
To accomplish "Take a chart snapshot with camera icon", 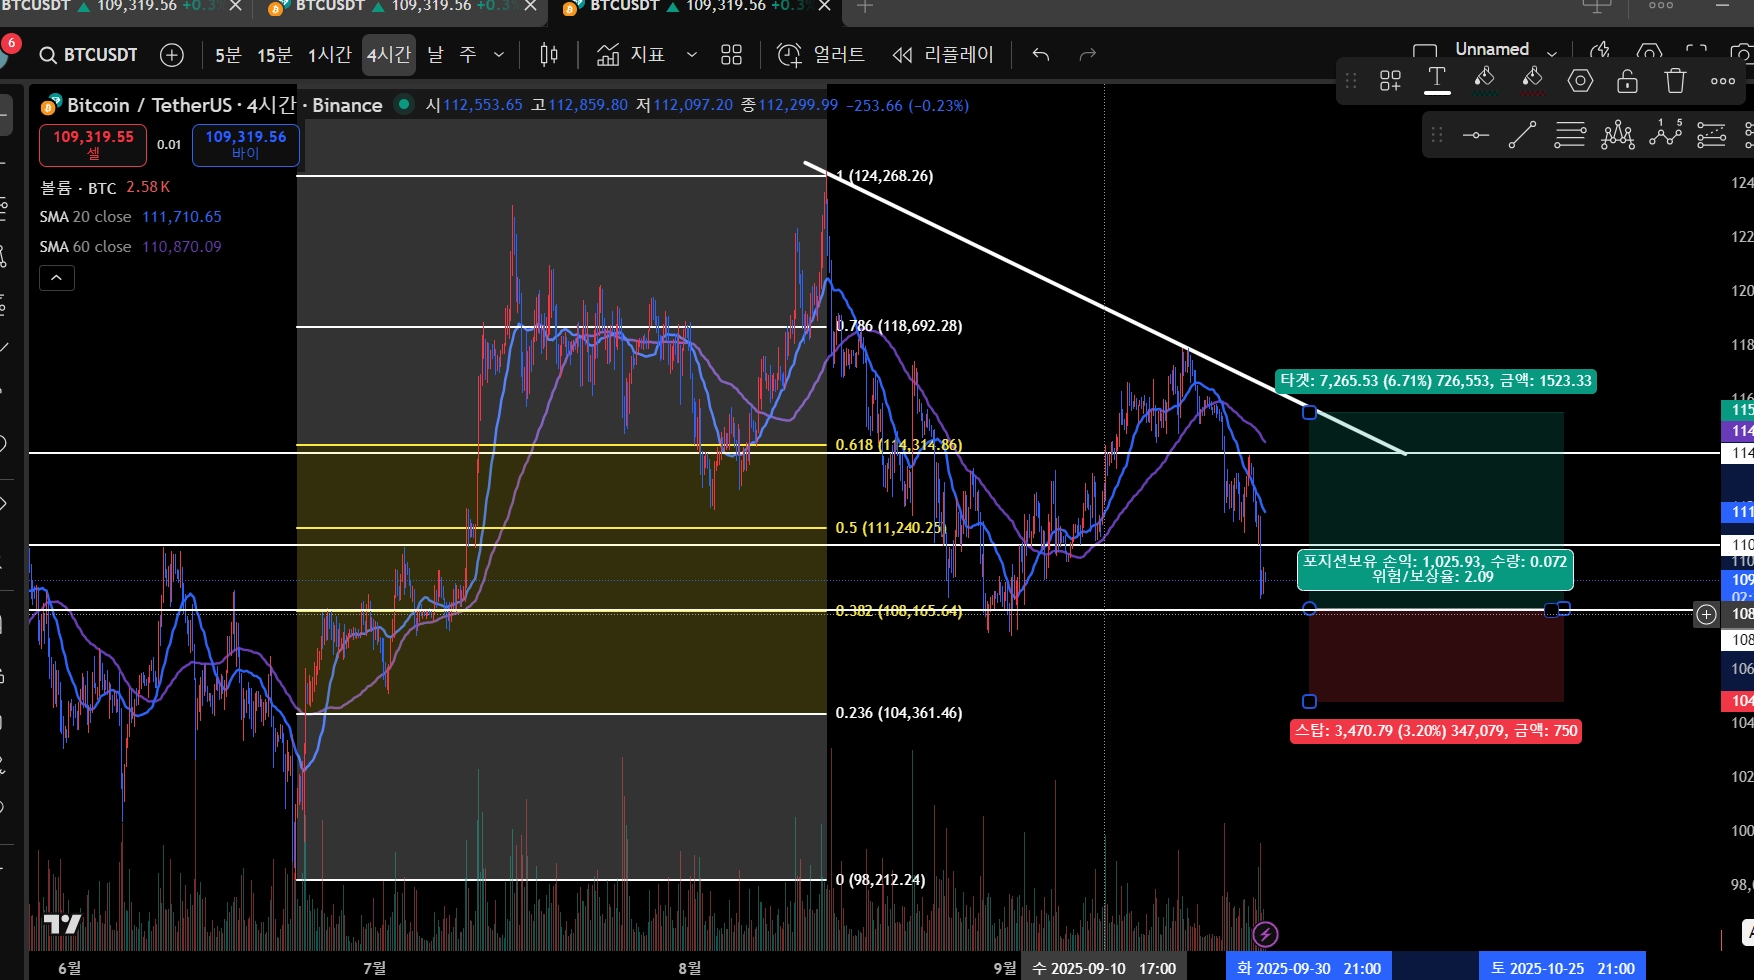I will pos(1742,52).
